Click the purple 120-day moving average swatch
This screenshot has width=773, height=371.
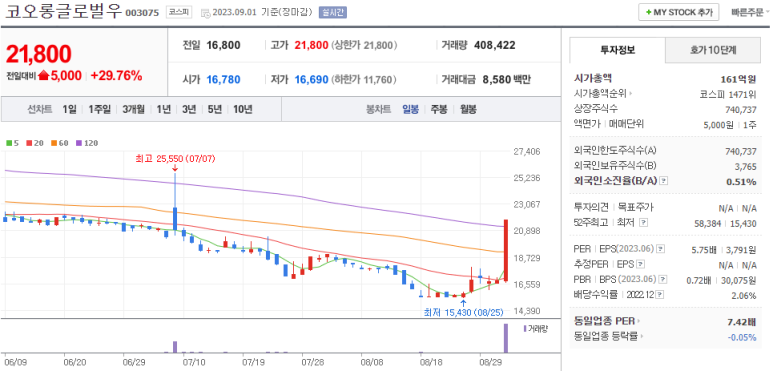pyautogui.click(x=78, y=143)
